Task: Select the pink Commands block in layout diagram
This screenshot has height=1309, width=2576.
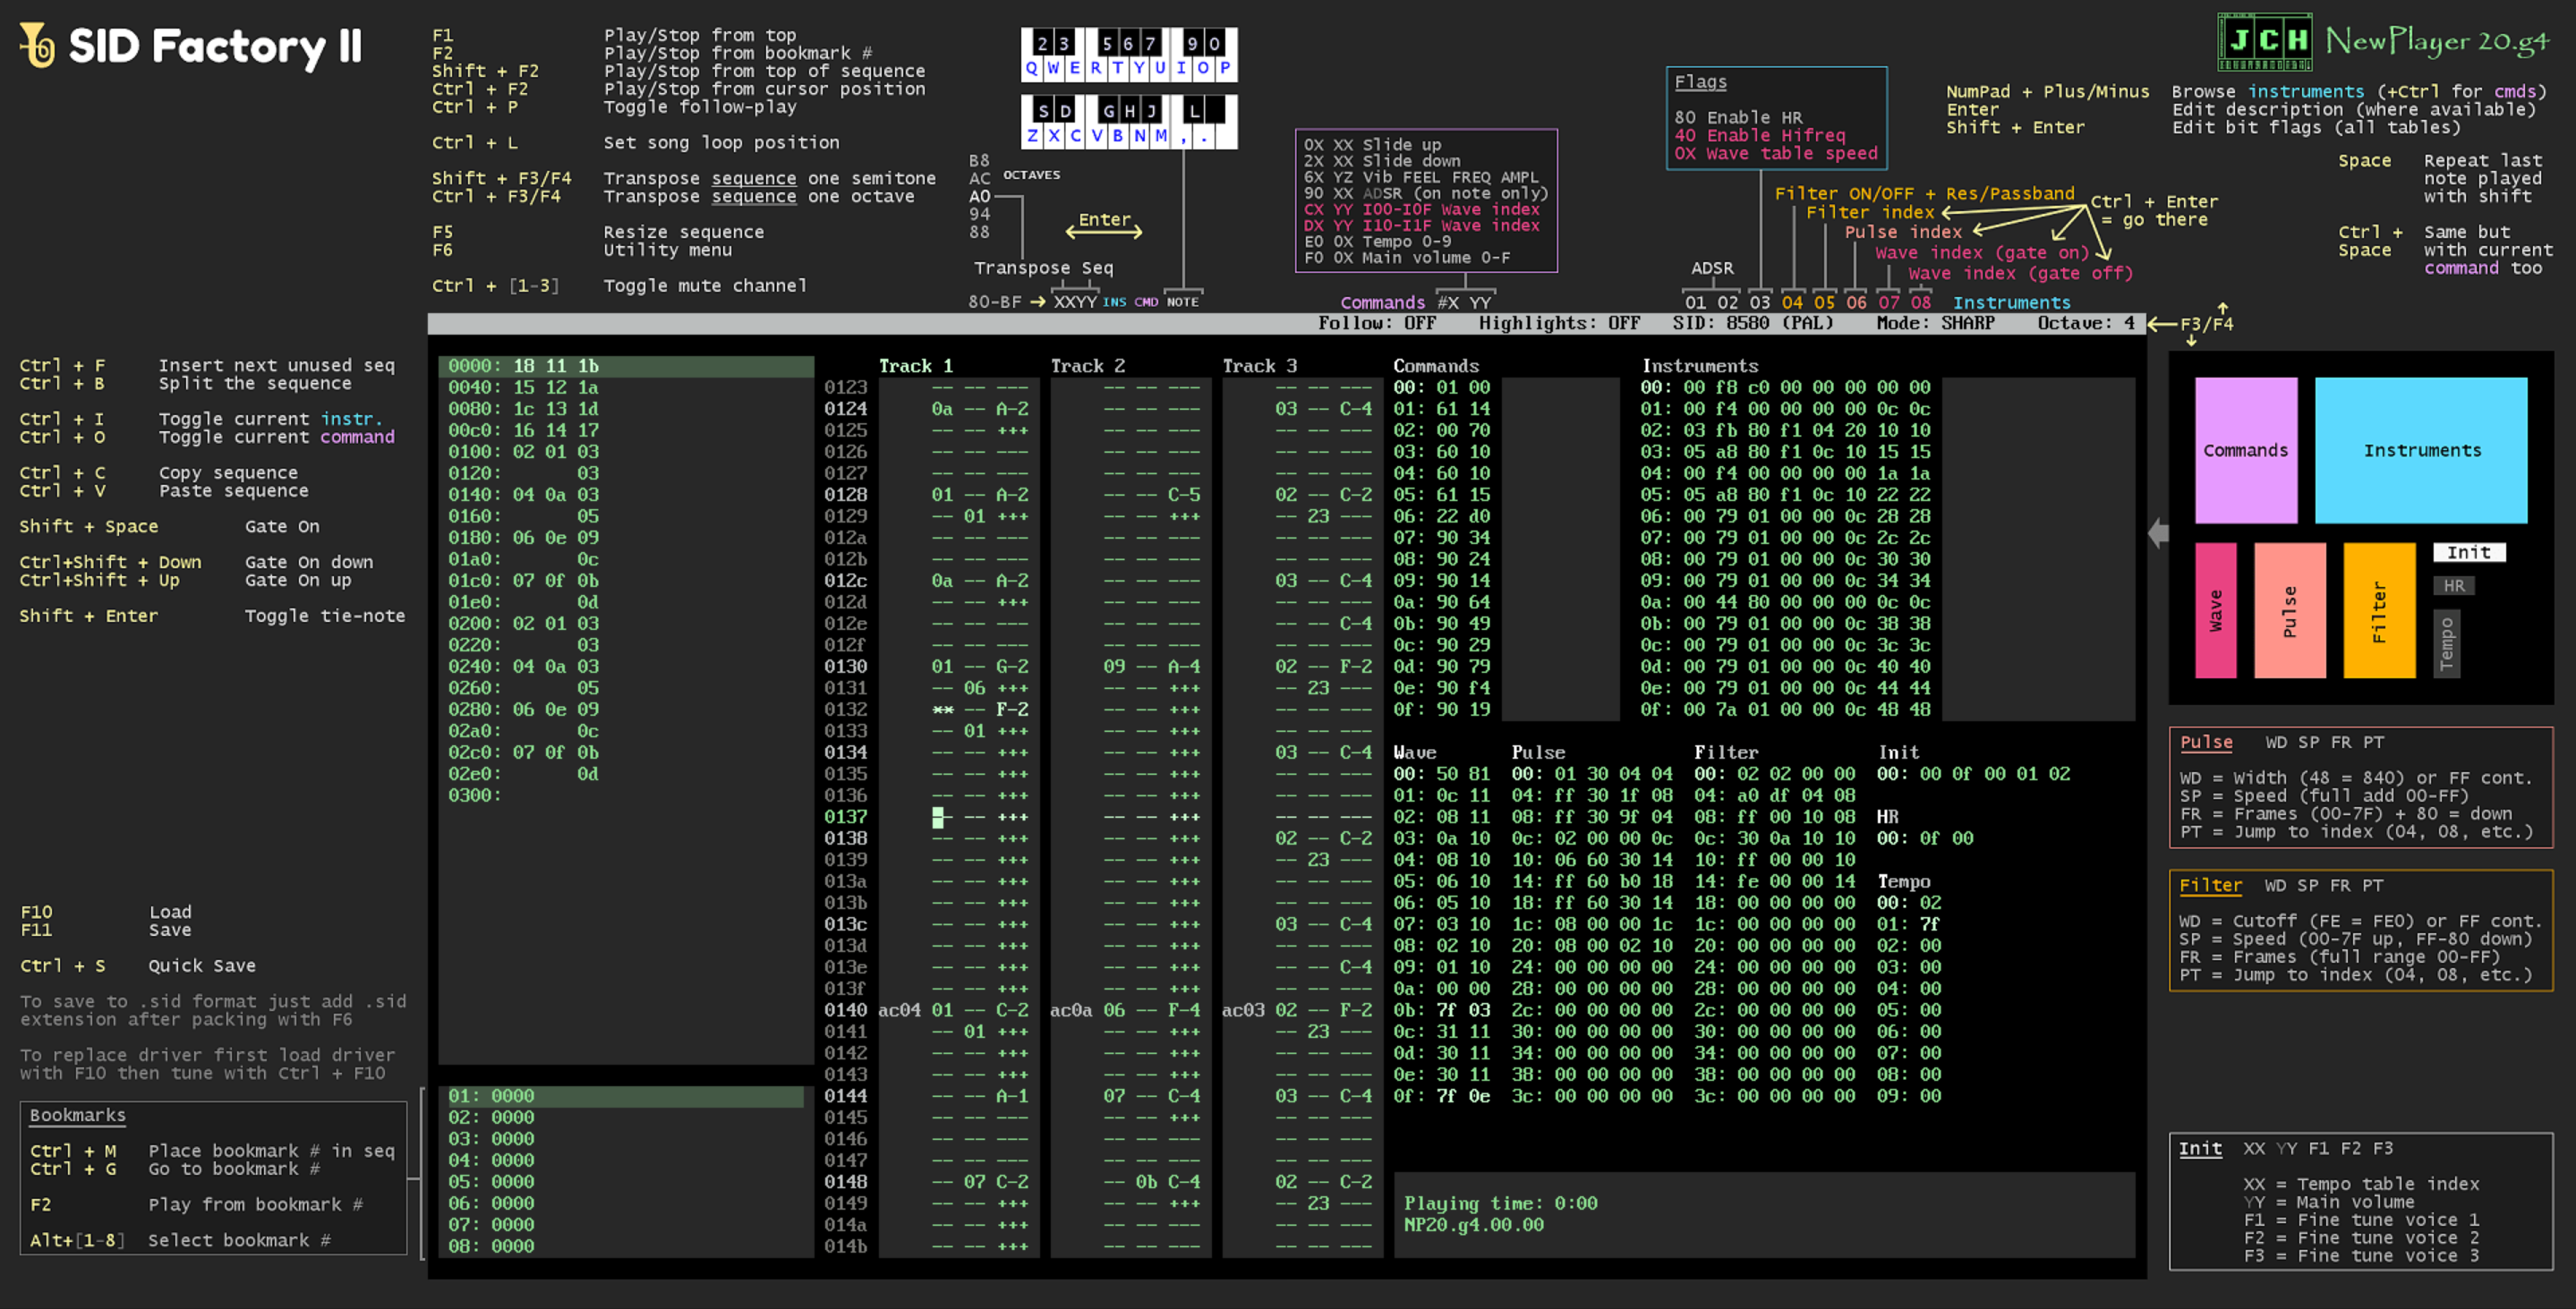Action: pyautogui.click(x=2246, y=450)
